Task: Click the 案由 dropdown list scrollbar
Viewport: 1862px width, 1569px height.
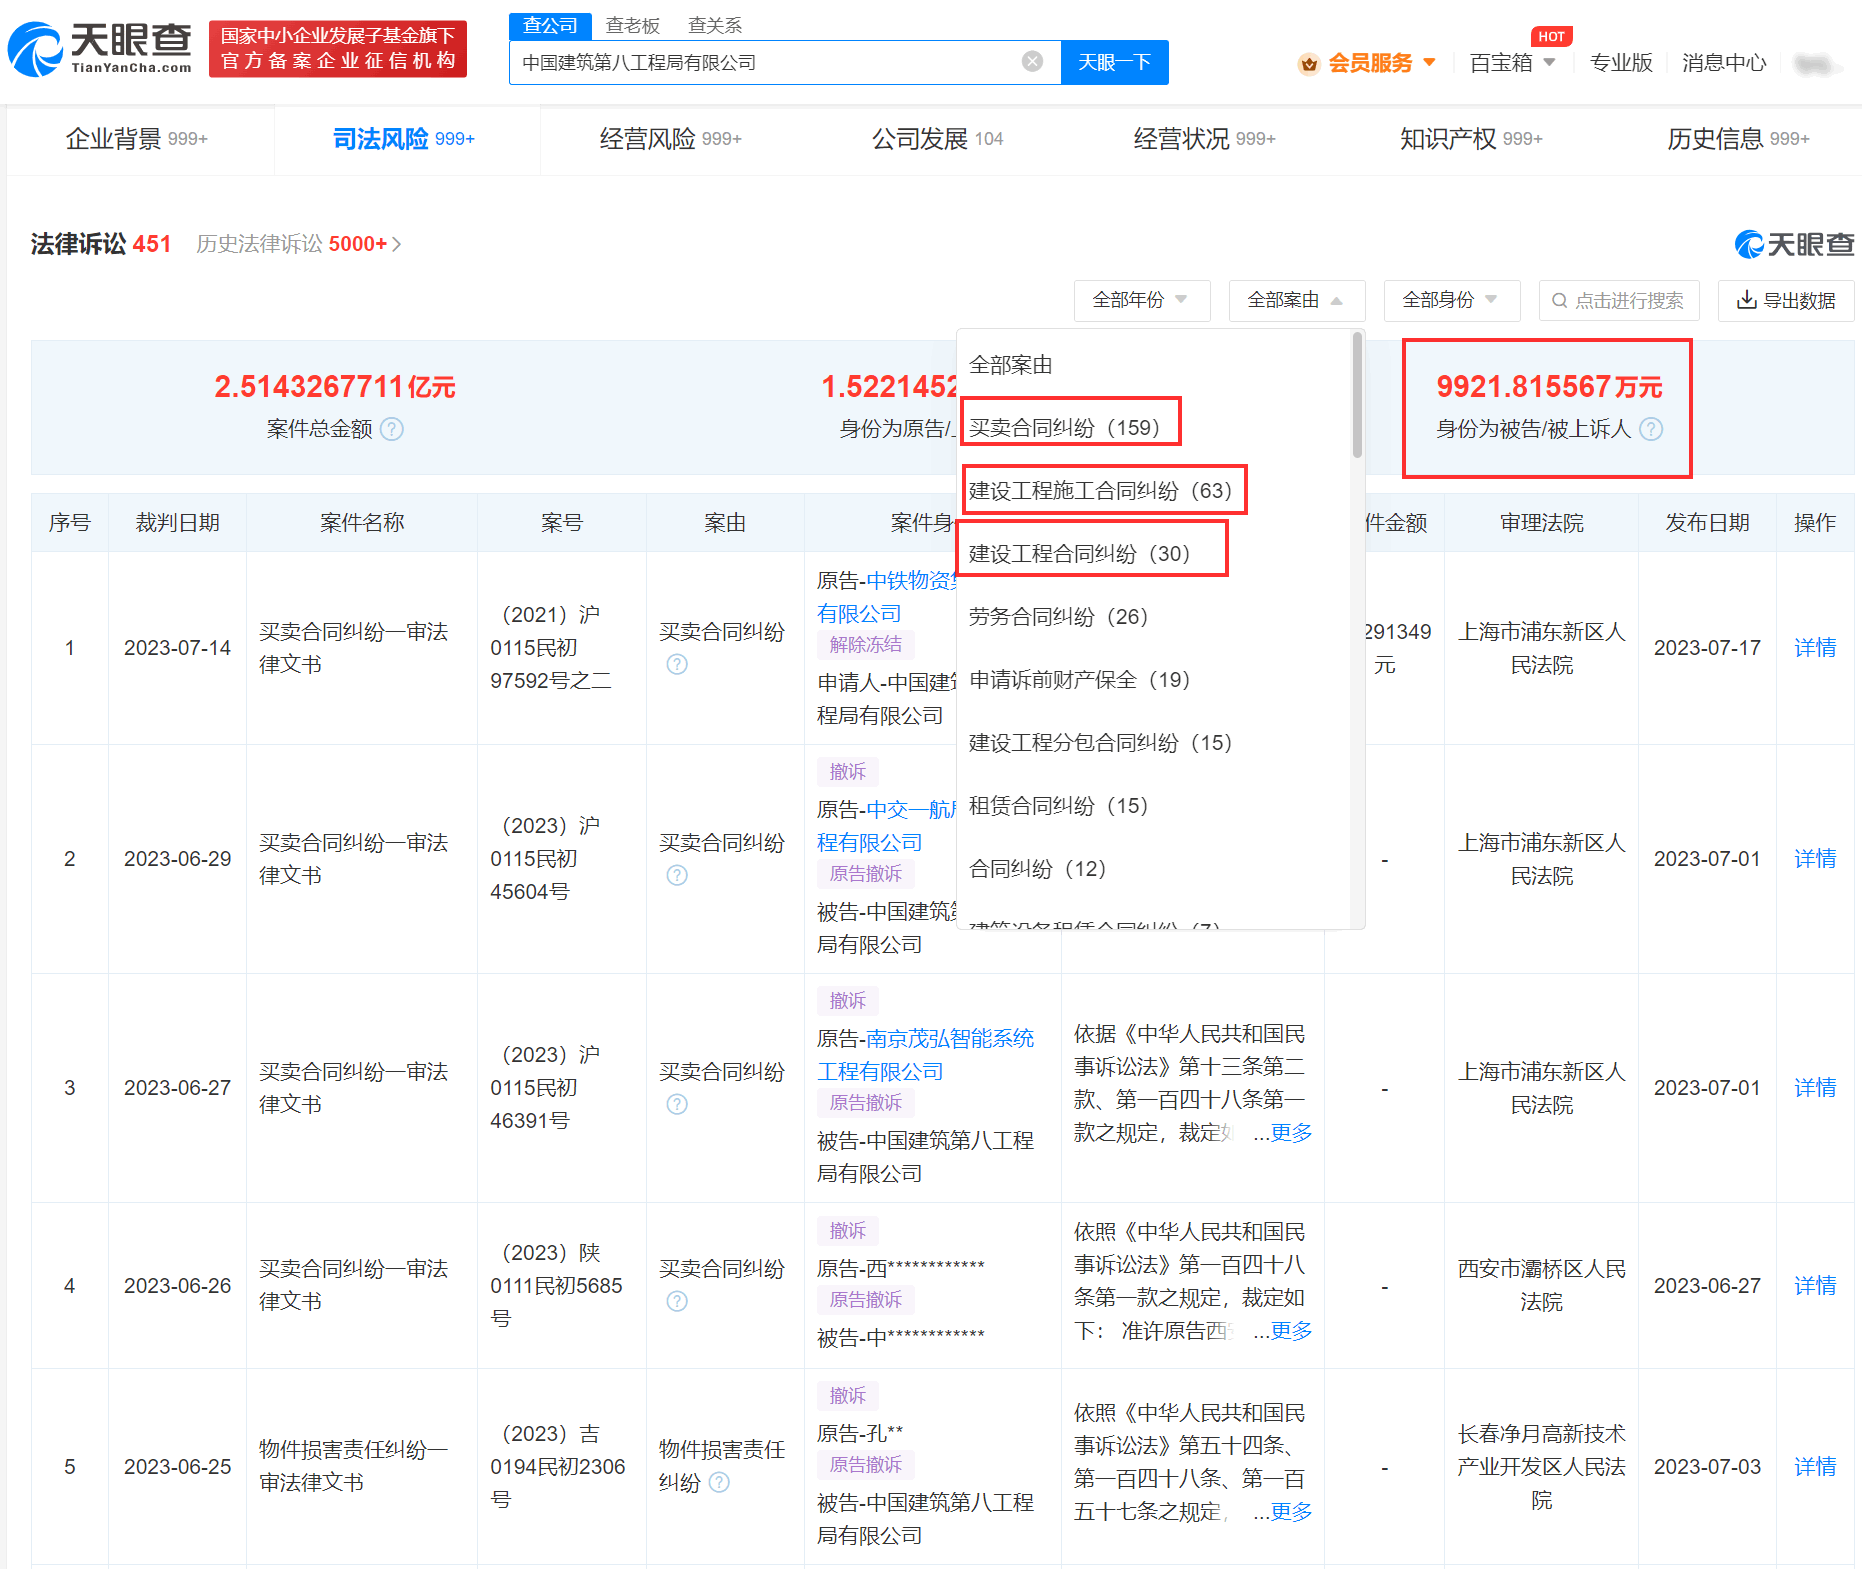Action: [x=1357, y=395]
